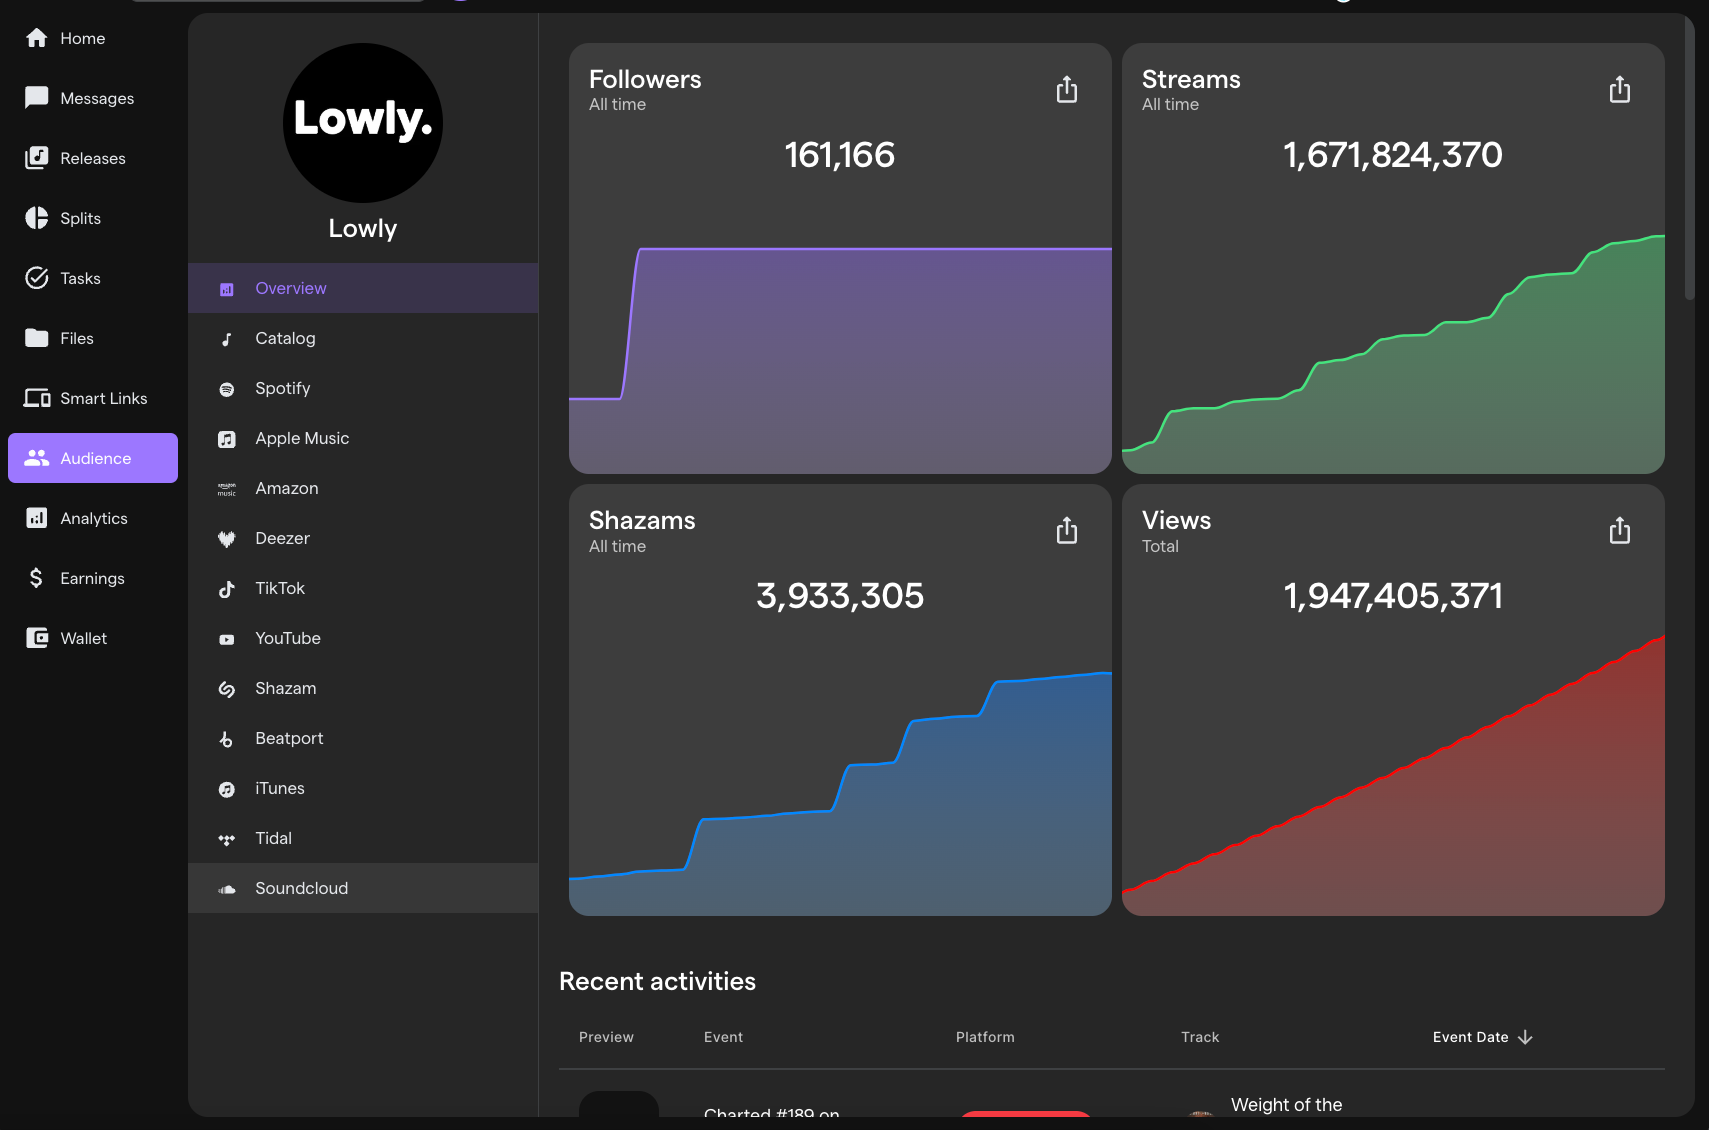Click the Tasks checkmark circle icon
This screenshot has height=1130, width=1709.
(37, 278)
